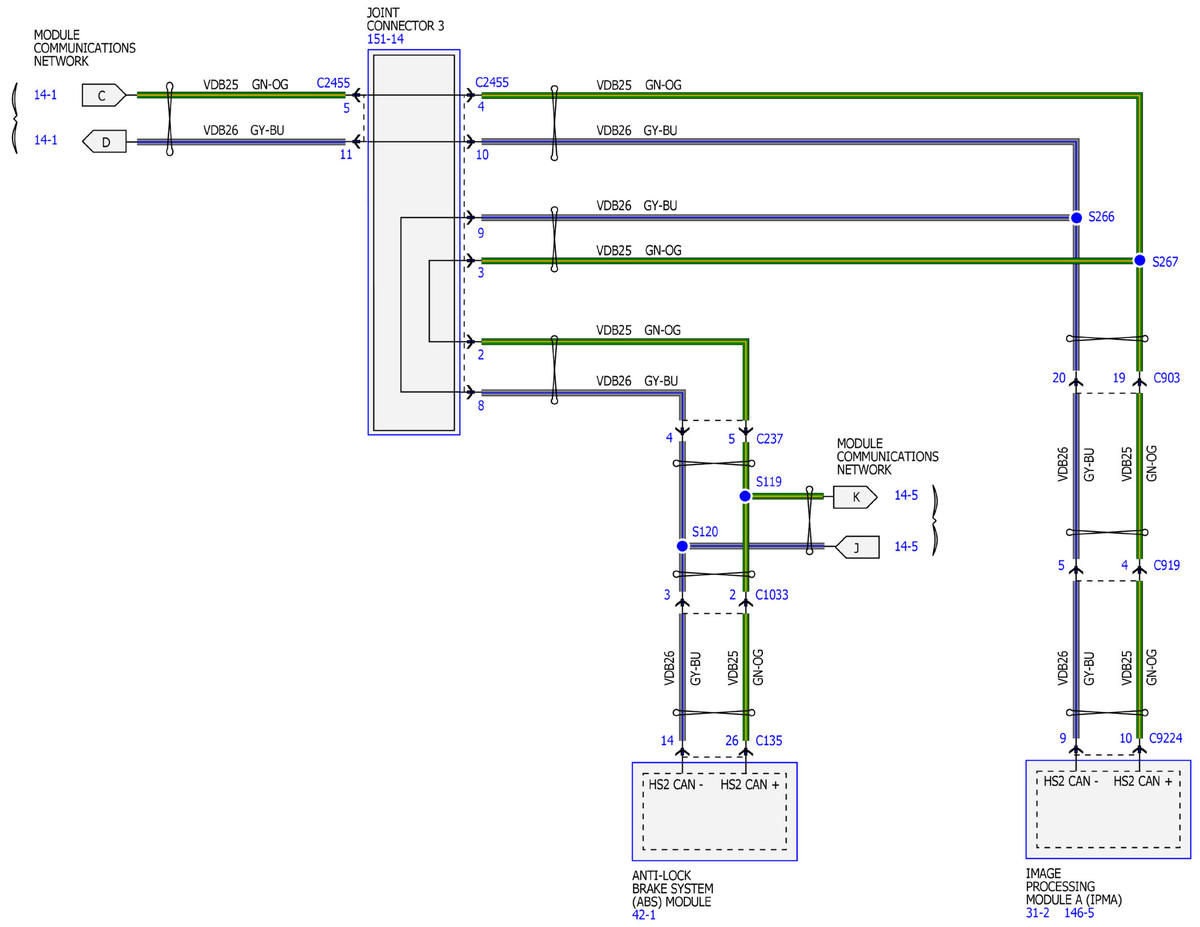Select splice point S267
This screenshot has height=927, width=1200.
(1139, 260)
